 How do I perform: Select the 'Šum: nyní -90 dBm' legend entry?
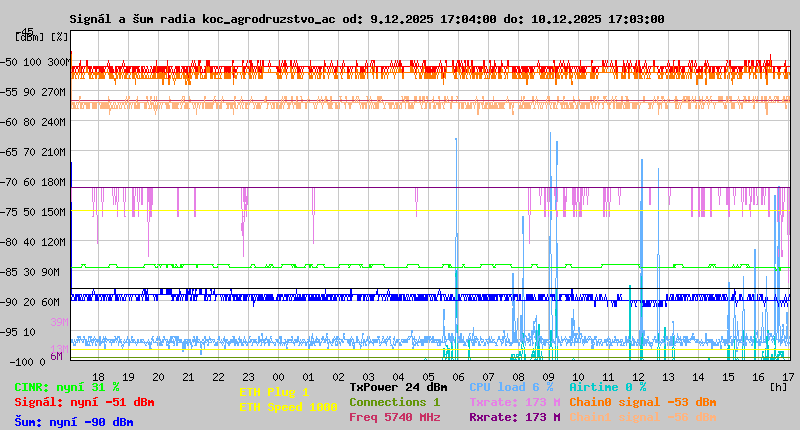[x=74, y=422]
